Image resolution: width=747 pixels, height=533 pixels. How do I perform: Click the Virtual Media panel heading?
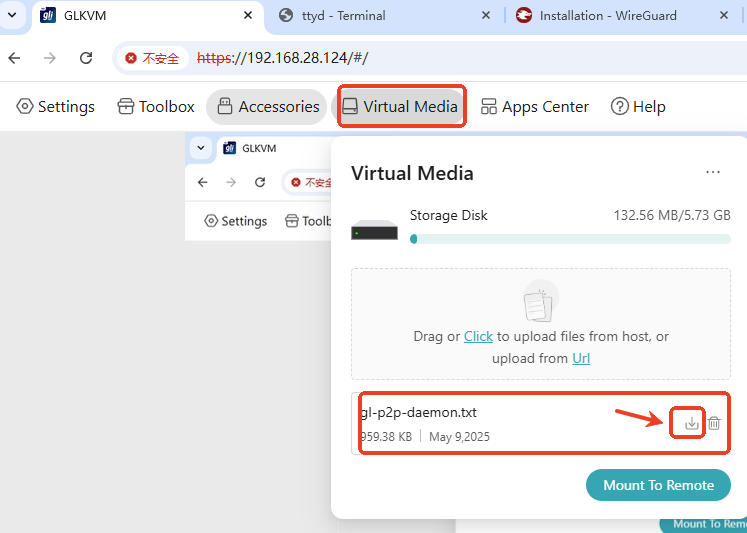pyautogui.click(x=412, y=173)
